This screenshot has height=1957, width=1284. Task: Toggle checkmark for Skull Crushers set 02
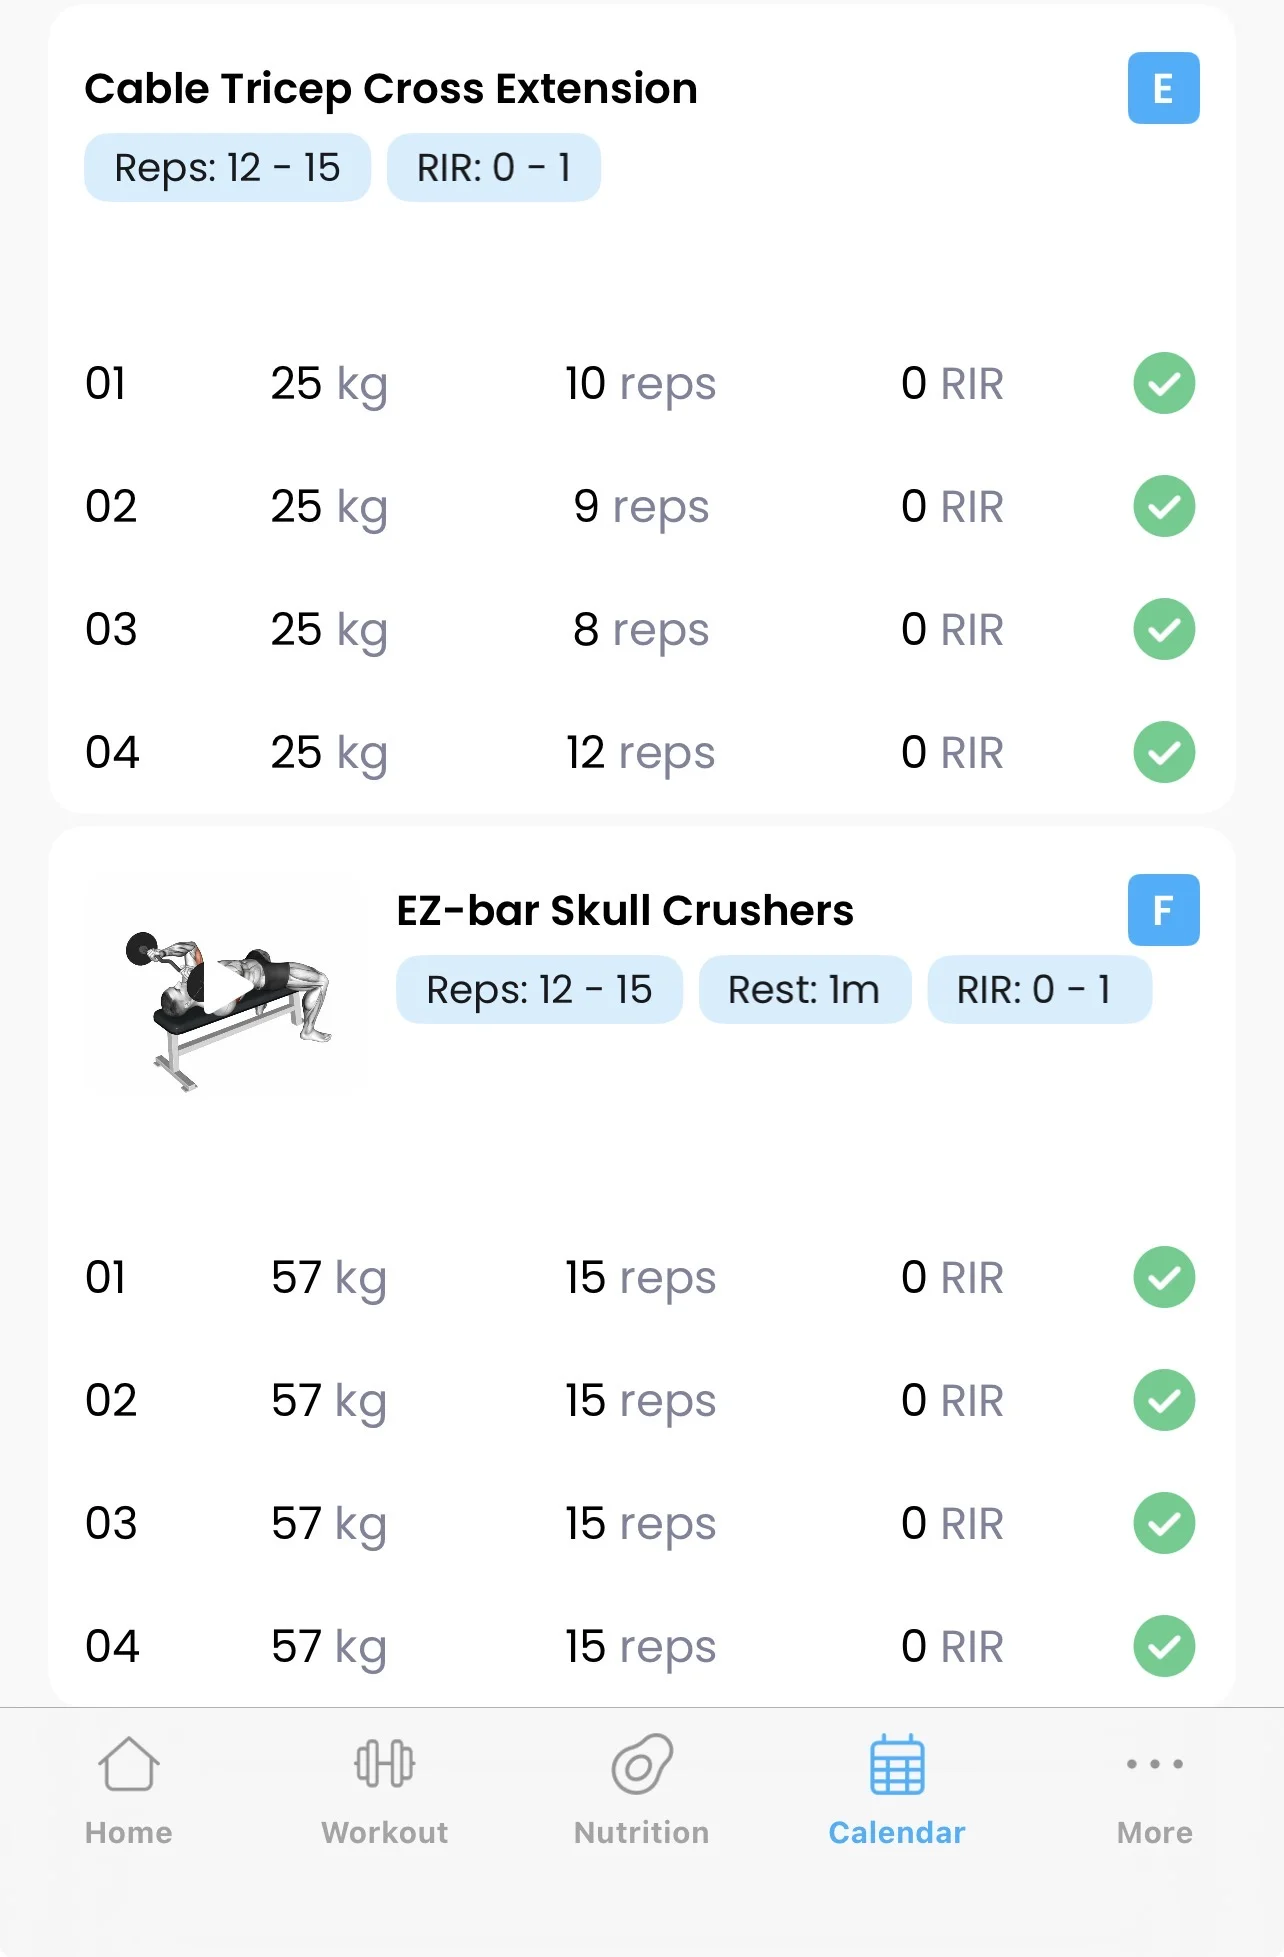click(1164, 1400)
